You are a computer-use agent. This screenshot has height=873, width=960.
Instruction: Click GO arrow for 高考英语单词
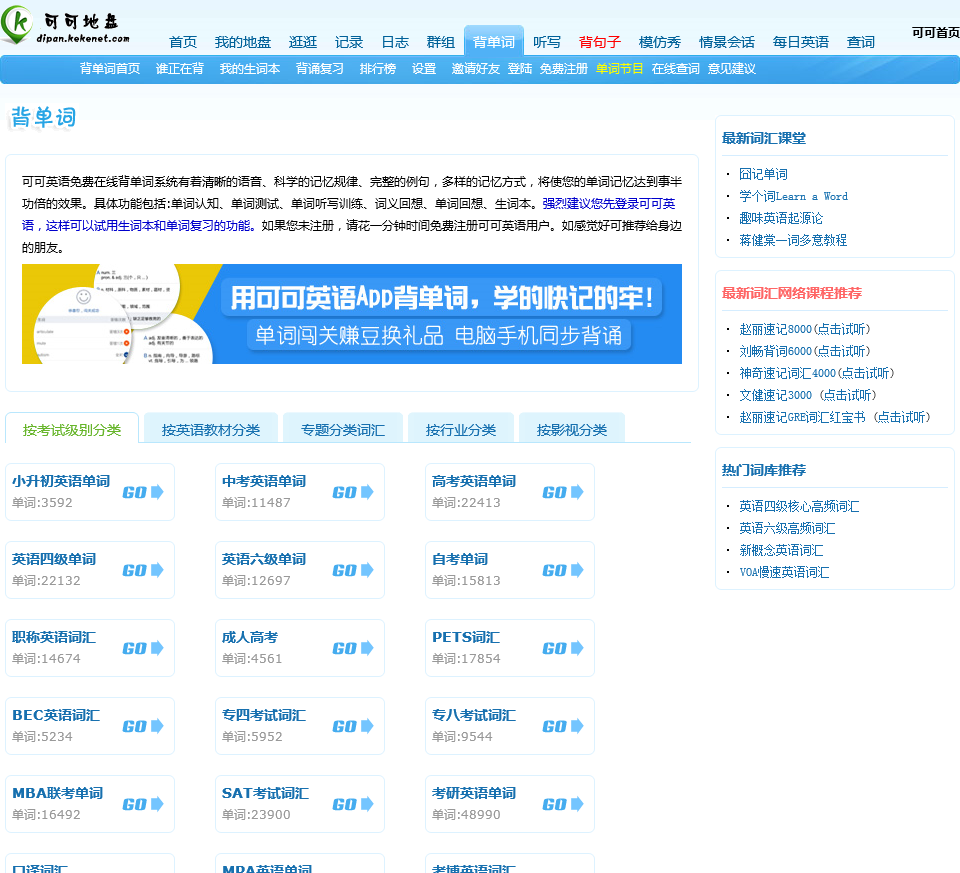(563, 492)
